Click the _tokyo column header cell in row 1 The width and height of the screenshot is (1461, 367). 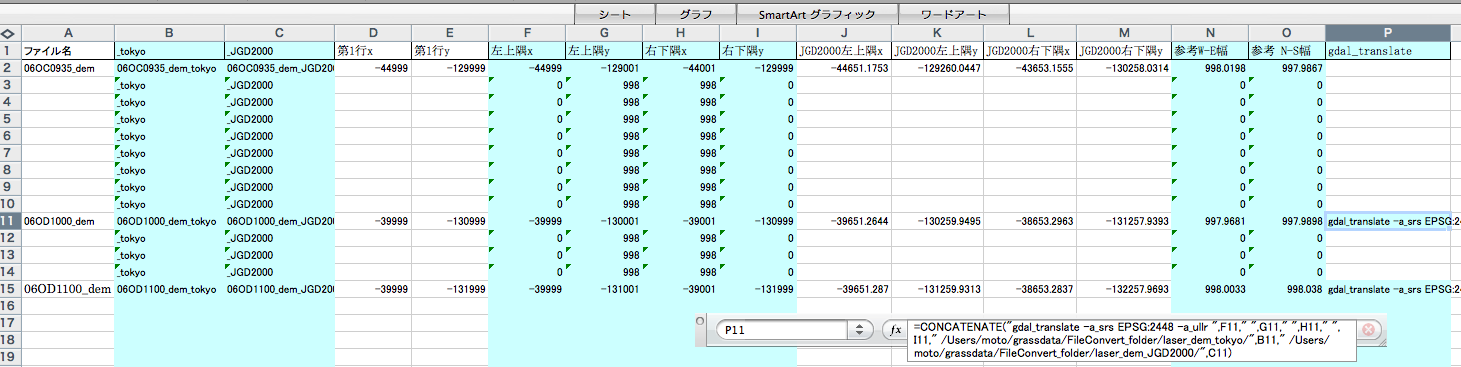170,50
